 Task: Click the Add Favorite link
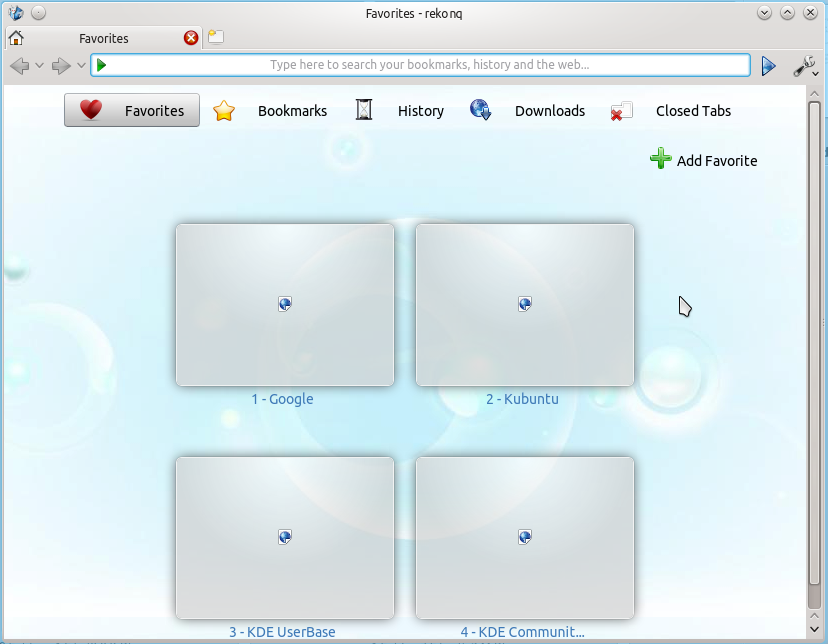(x=717, y=160)
